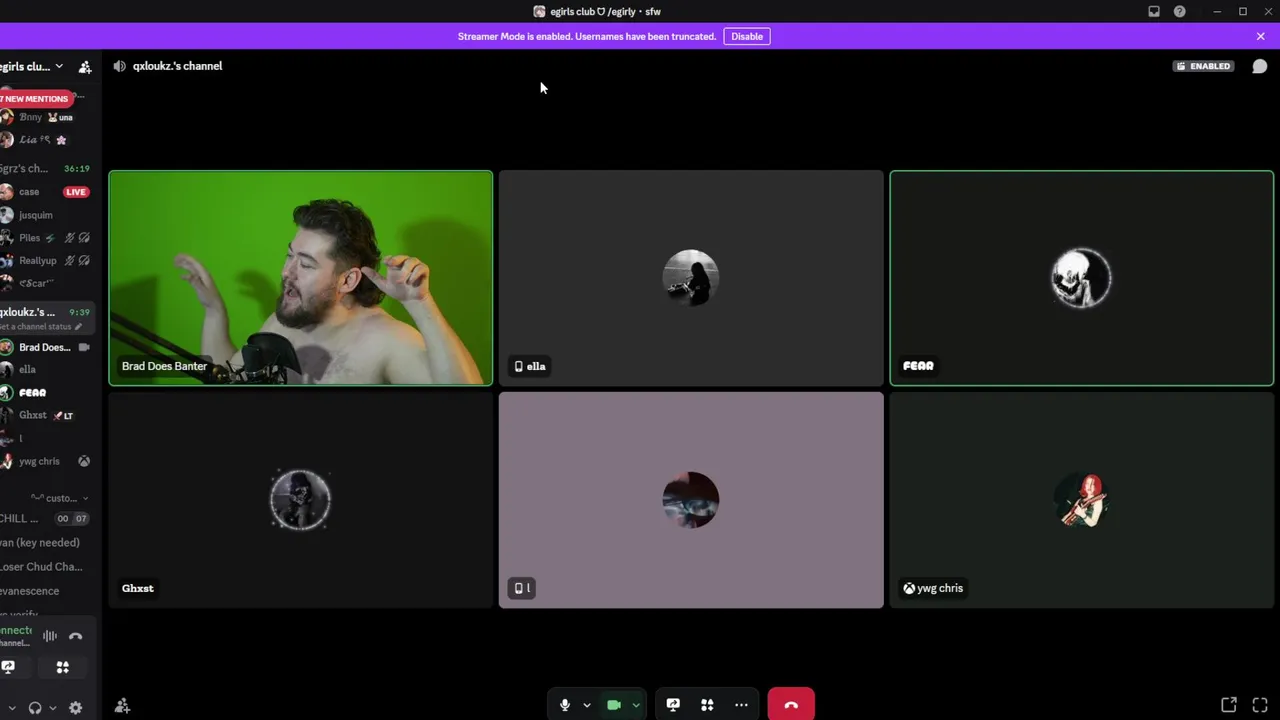Image resolution: width=1280 pixels, height=720 pixels.
Task: Jump to 7 NEW MENTIONS
Action: pos(36,99)
